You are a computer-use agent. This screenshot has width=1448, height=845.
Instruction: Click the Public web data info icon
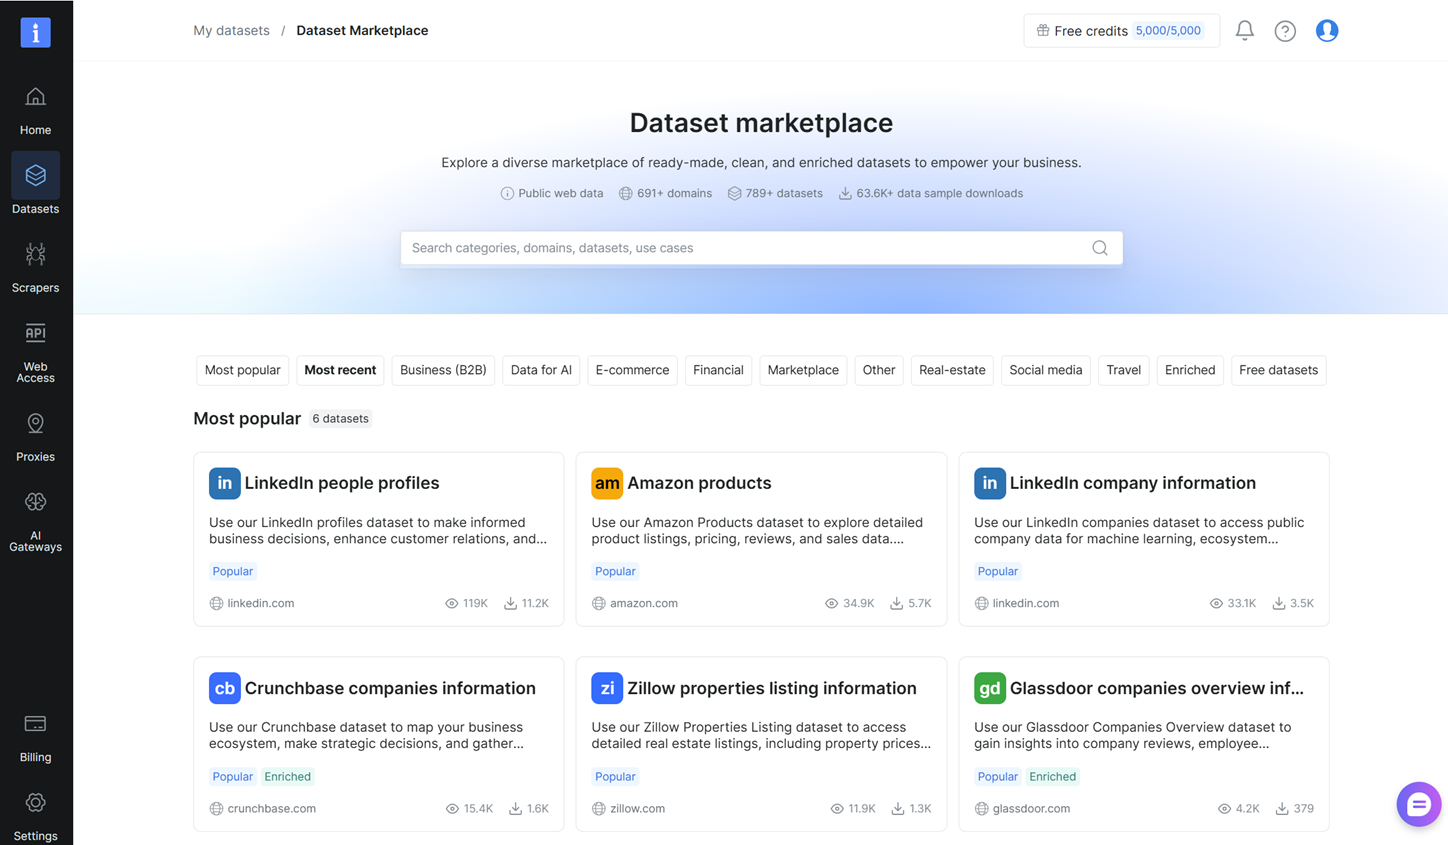pos(507,194)
